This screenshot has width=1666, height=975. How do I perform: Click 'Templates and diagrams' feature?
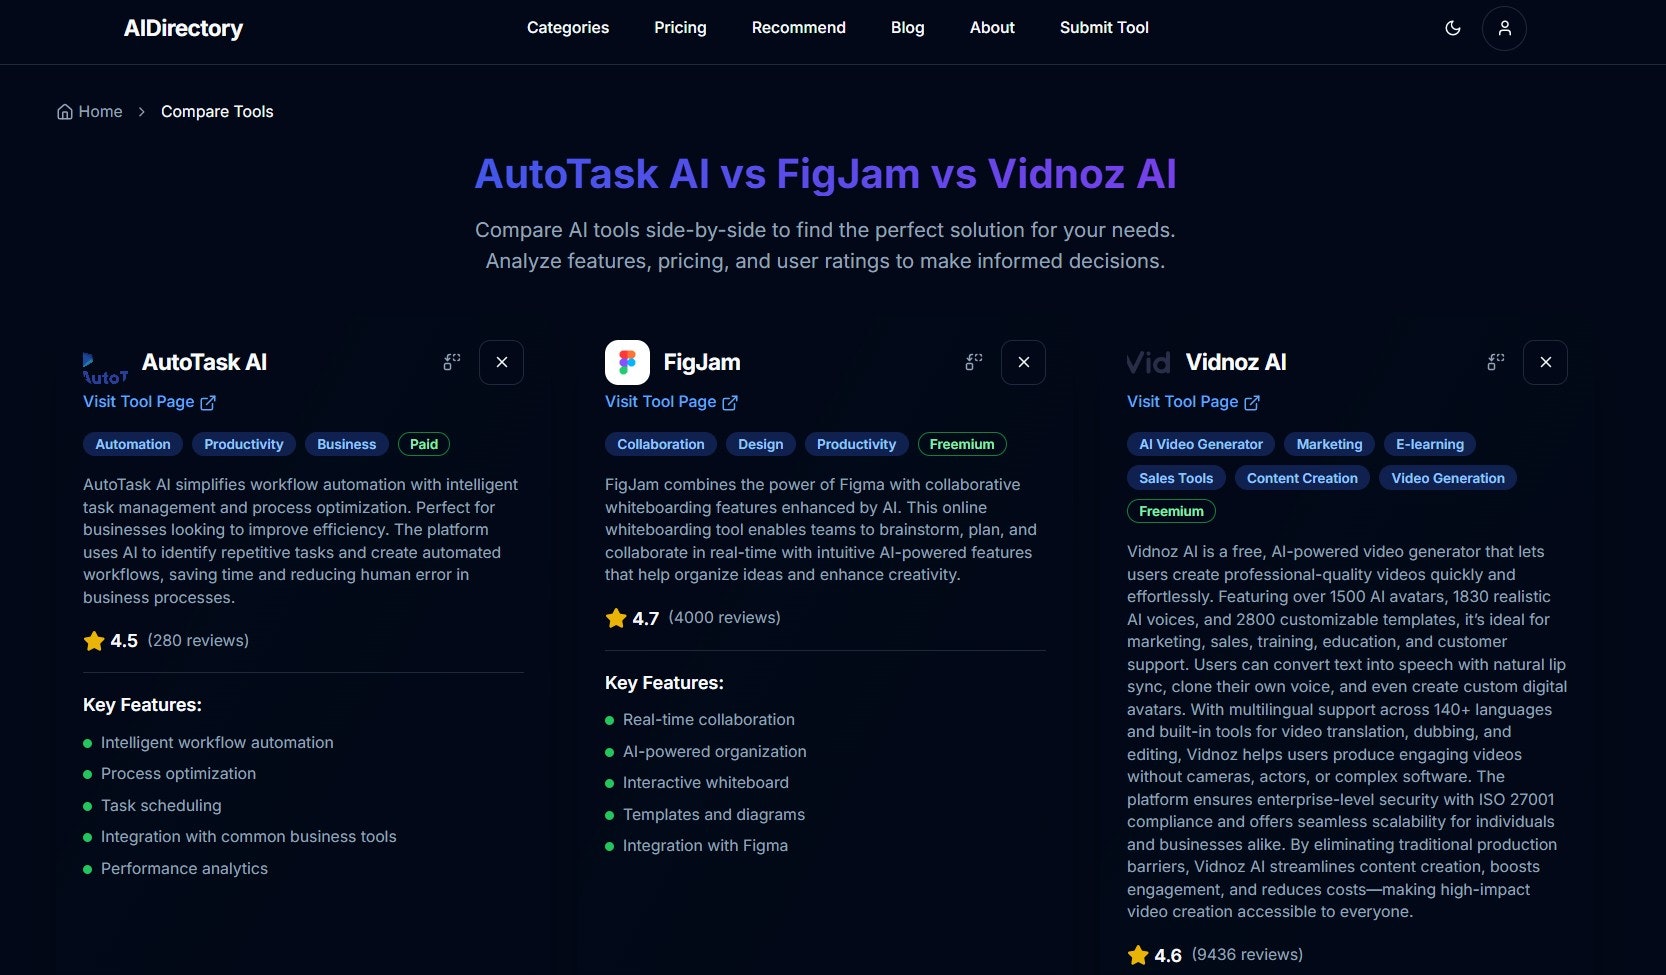714,815
